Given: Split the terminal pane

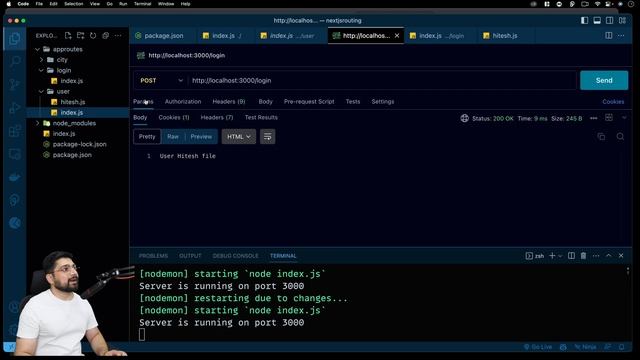Looking at the screenshot, I should point(571,256).
